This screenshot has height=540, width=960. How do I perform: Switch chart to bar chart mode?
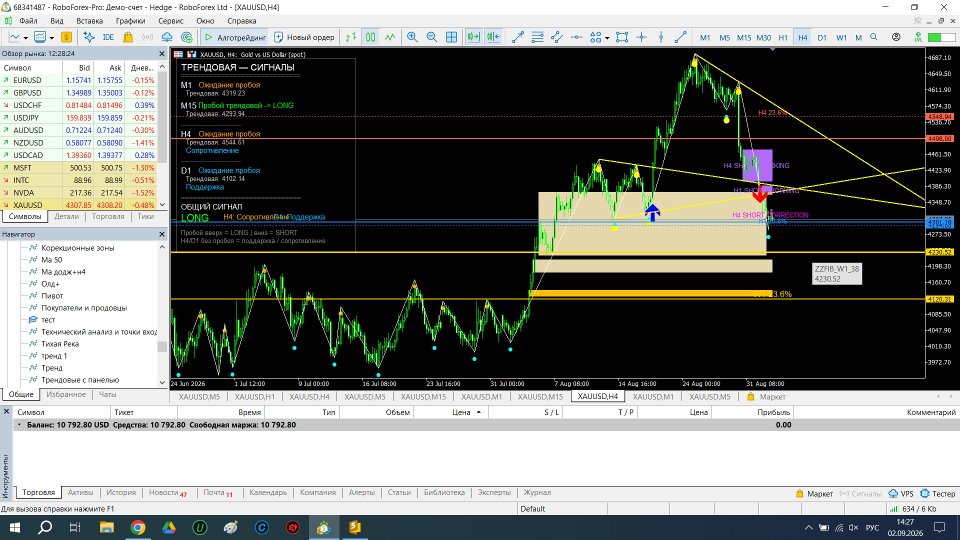tap(351, 37)
